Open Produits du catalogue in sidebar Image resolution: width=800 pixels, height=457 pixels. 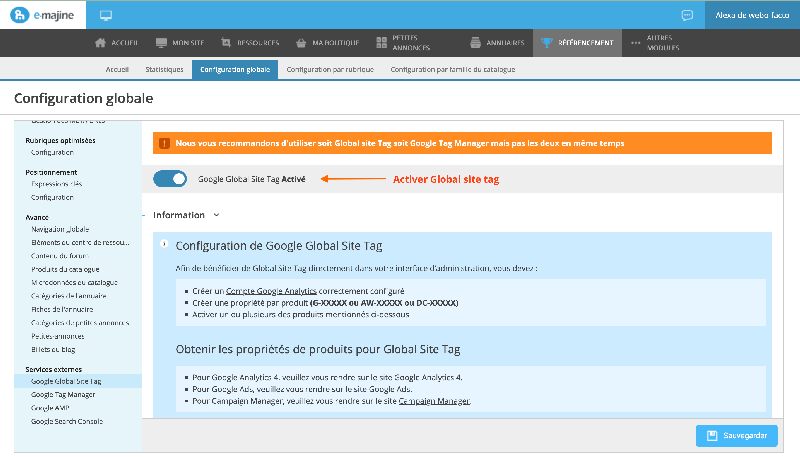tap(65, 269)
